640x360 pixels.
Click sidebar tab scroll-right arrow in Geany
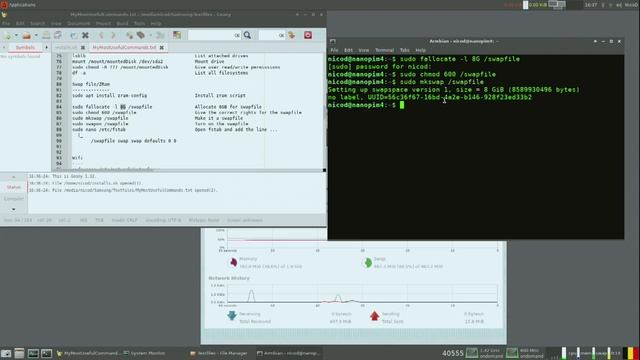point(46,47)
